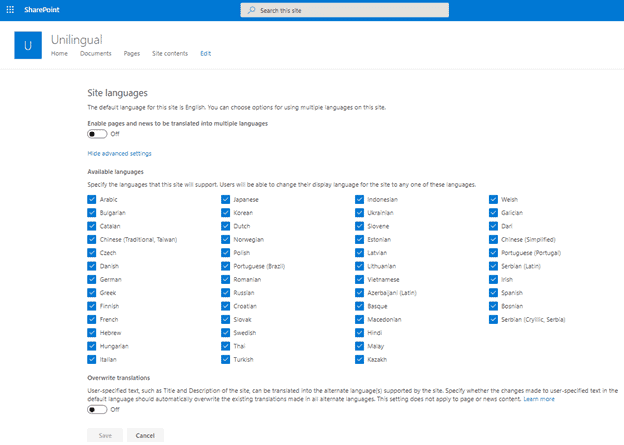This screenshot has height=445, width=624.
Task: Uncheck the Portuguese (Portugal) checkbox
Action: click(x=493, y=253)
